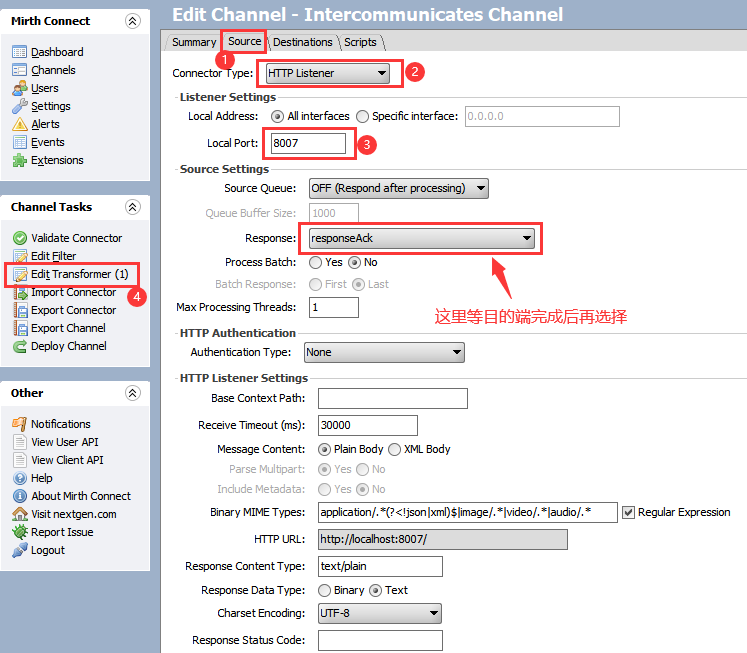
Task: Click the Edit Transformer (1) link
Action: point(80,274)
